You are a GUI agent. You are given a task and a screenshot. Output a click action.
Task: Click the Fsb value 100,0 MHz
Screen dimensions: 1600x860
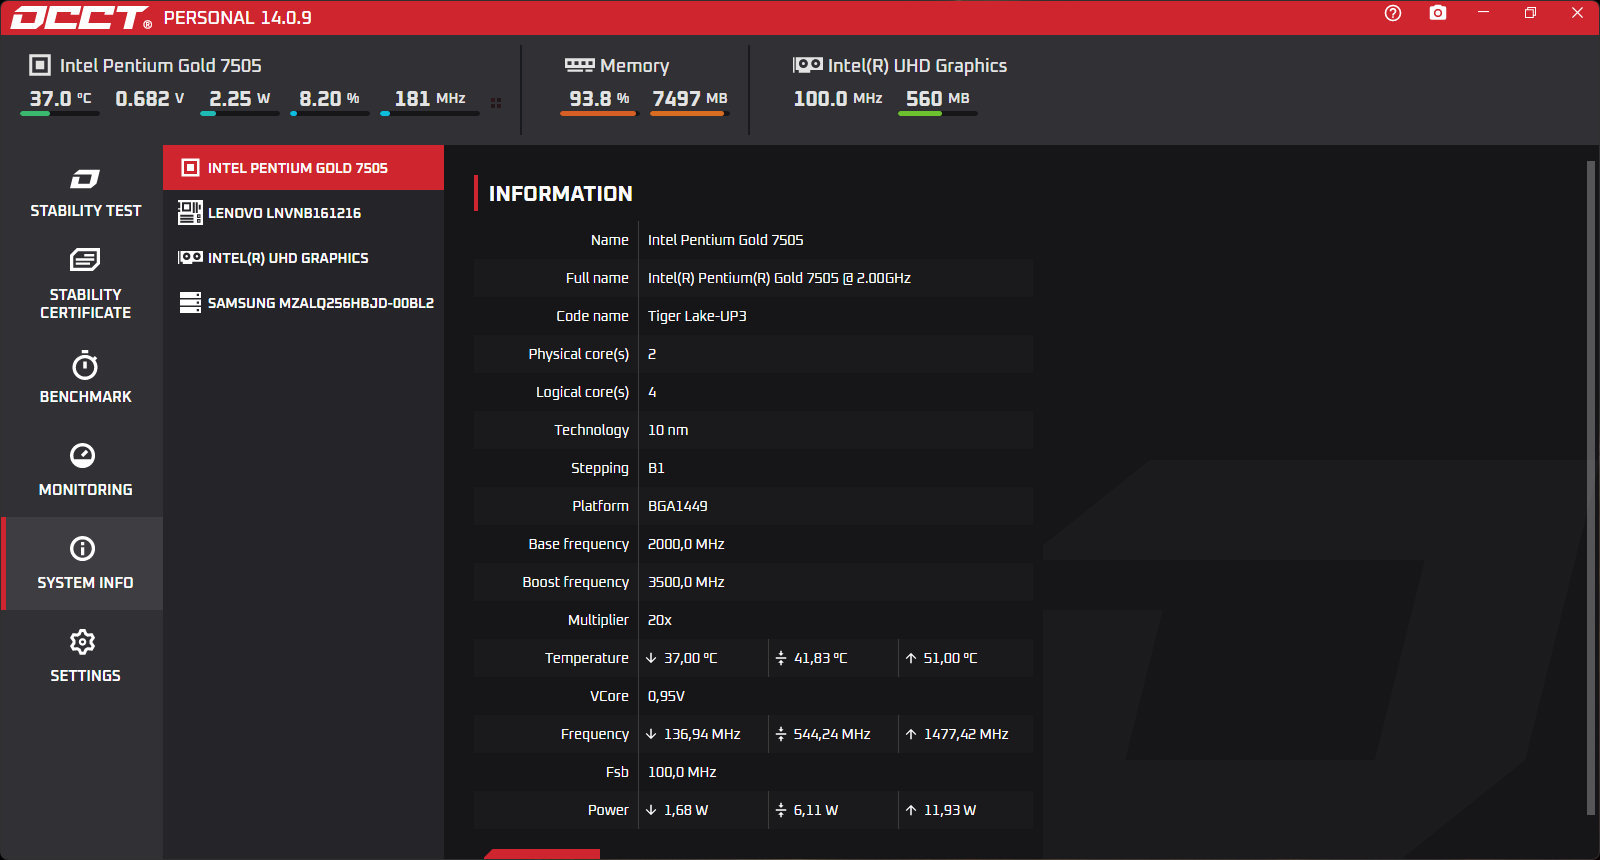[682, 772]
